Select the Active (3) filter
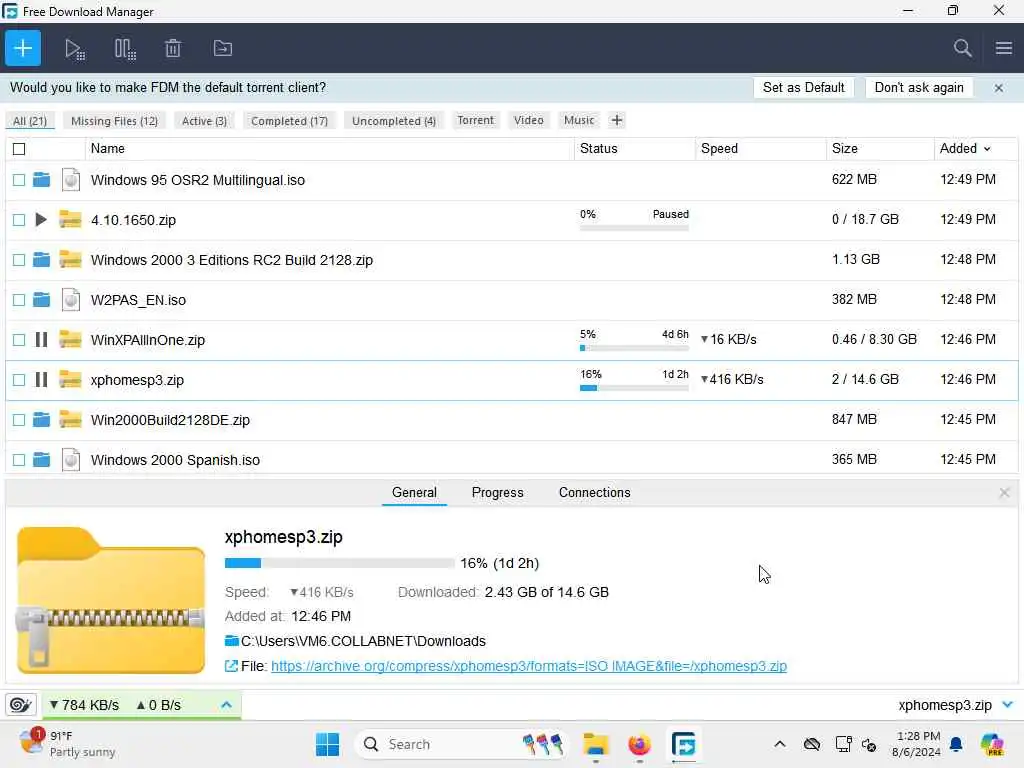The image size is (1024, 768). pyautogui.click(x=204, y=121)
